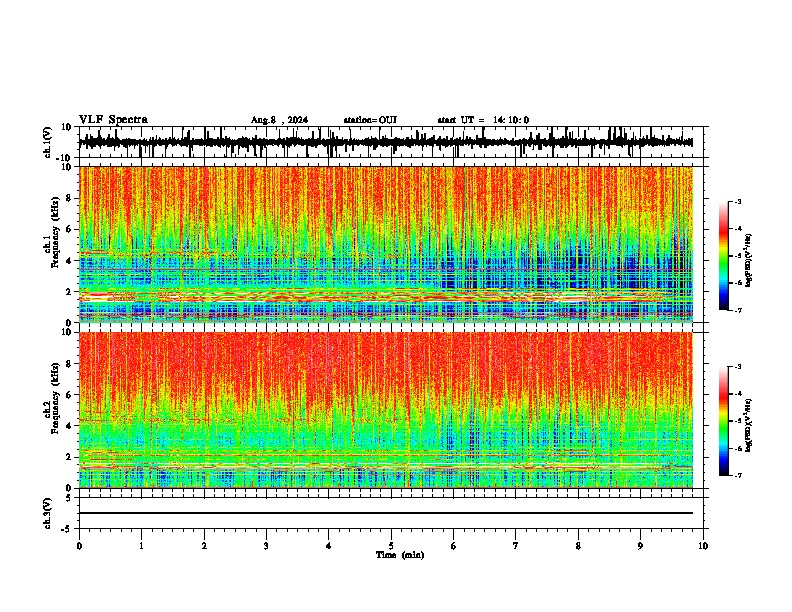
Task: Click the date 'Aug.8 , 2024' text
Action: 279,120
